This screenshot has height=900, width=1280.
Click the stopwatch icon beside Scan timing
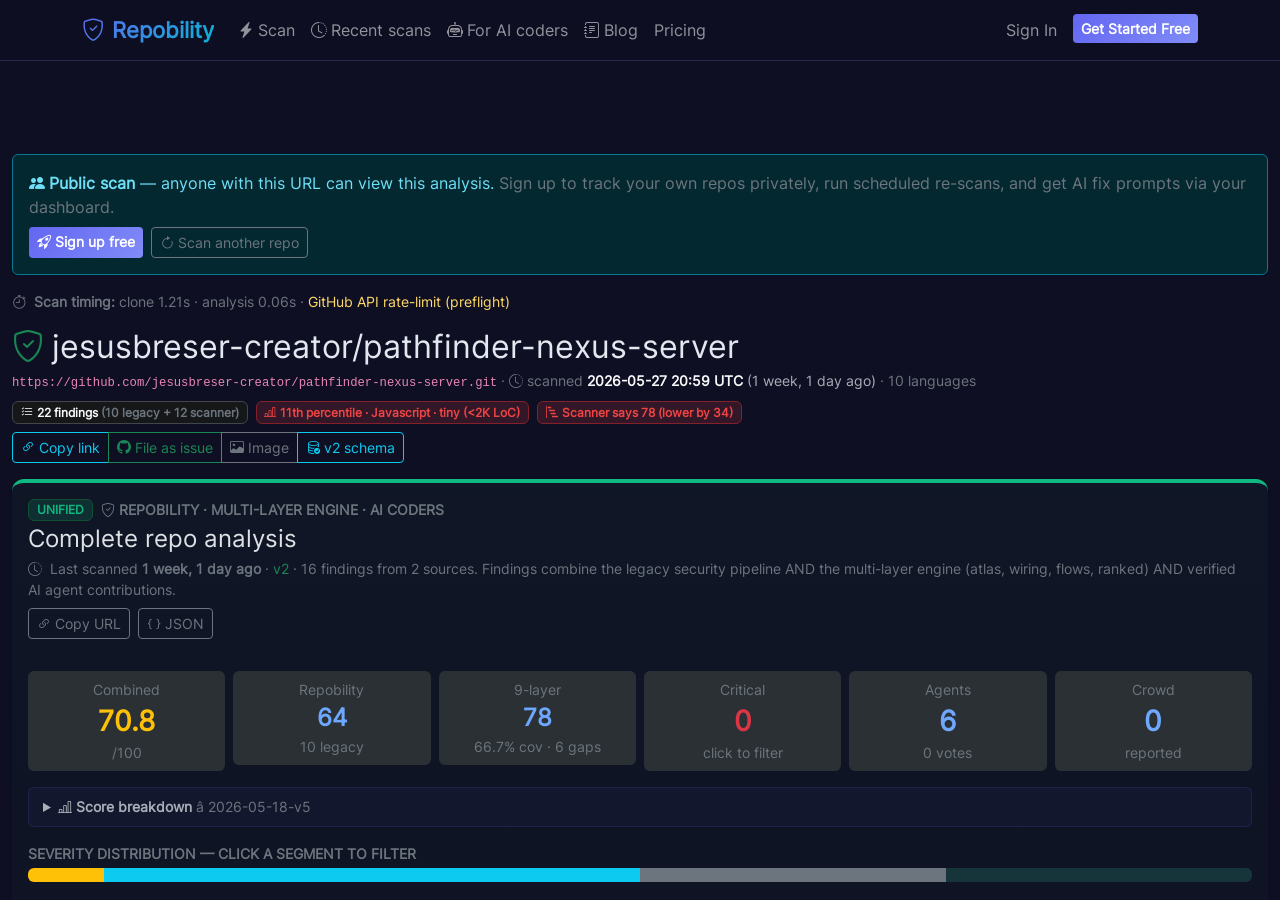click(x=19, y=302)
